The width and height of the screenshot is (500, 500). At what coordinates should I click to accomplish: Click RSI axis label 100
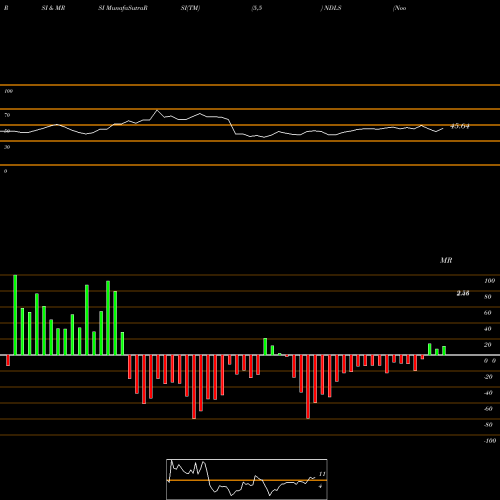pos(8,91)
